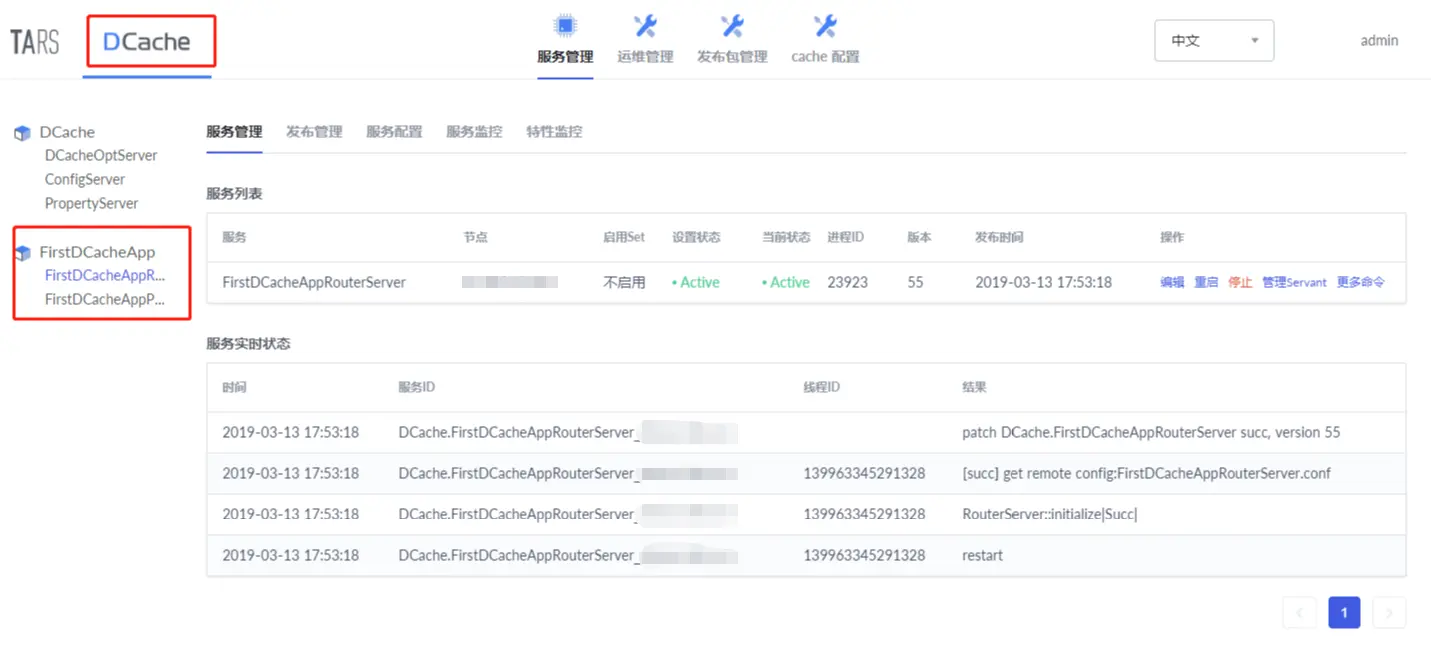Select the DCache tree node
Screen dimensions: 1431x654
[x=67, y=132]
